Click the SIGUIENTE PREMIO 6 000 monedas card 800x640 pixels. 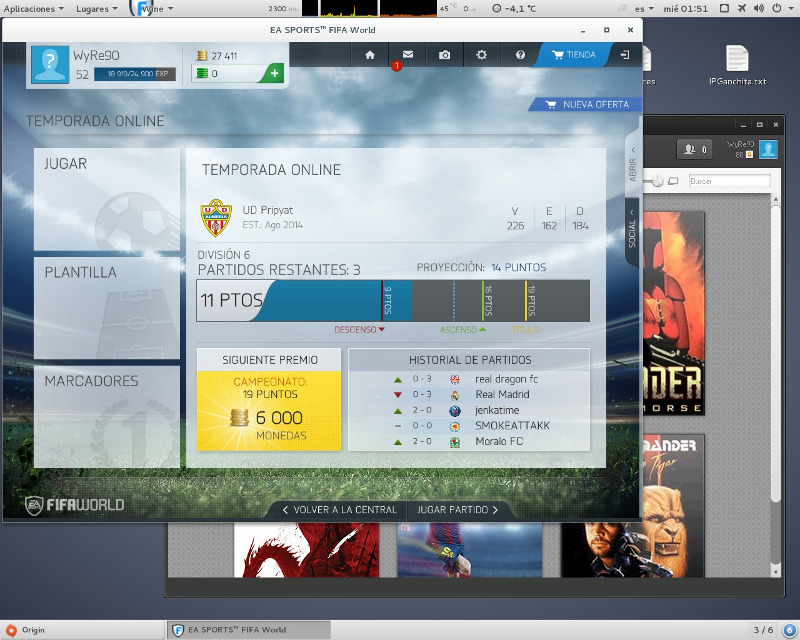click(269, 400)
